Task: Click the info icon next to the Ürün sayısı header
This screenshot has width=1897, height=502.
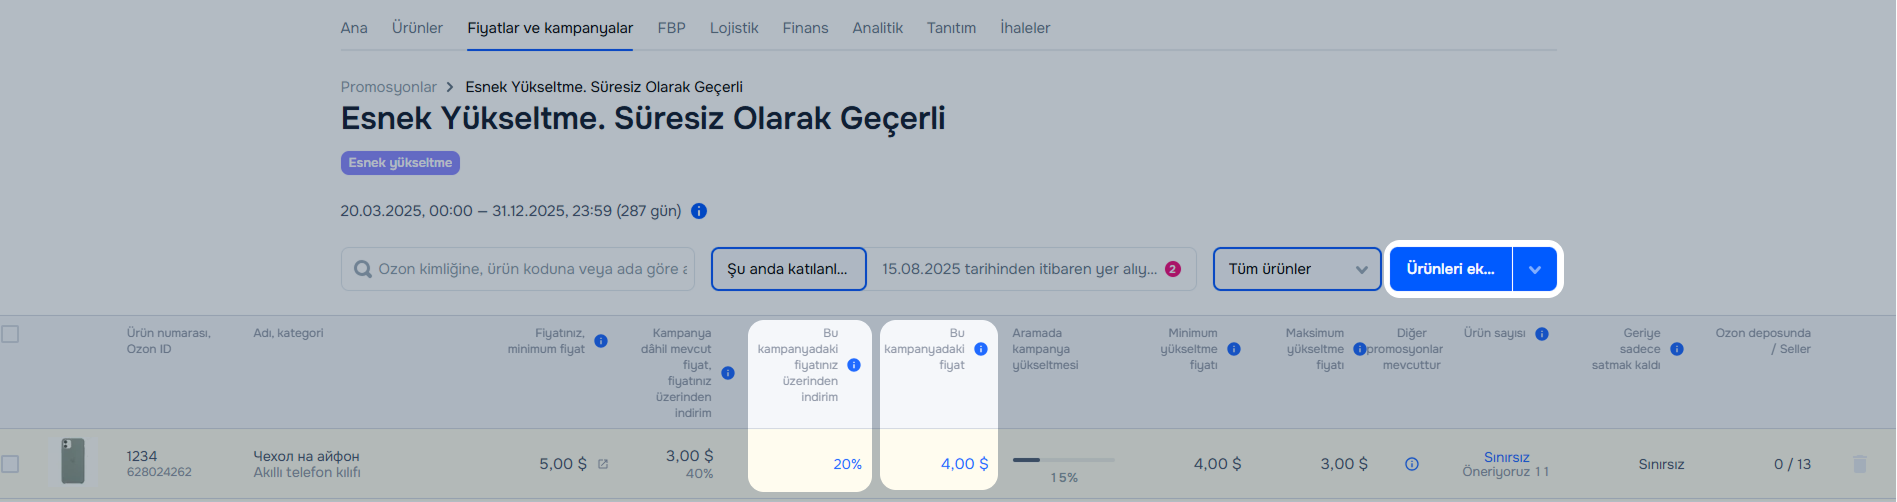Action: (x=1542, y=334)
